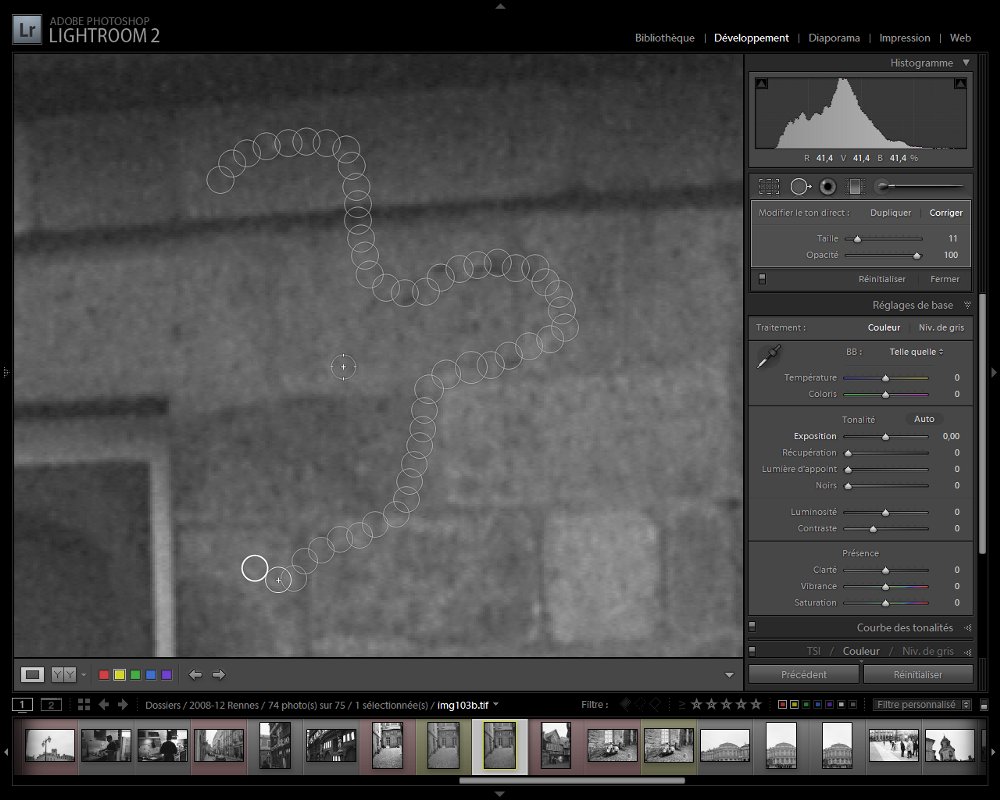Adjust the Exposition slider handle
Image resolution: width=1000 pixels, height=800 pixels.
coord(885,437)
